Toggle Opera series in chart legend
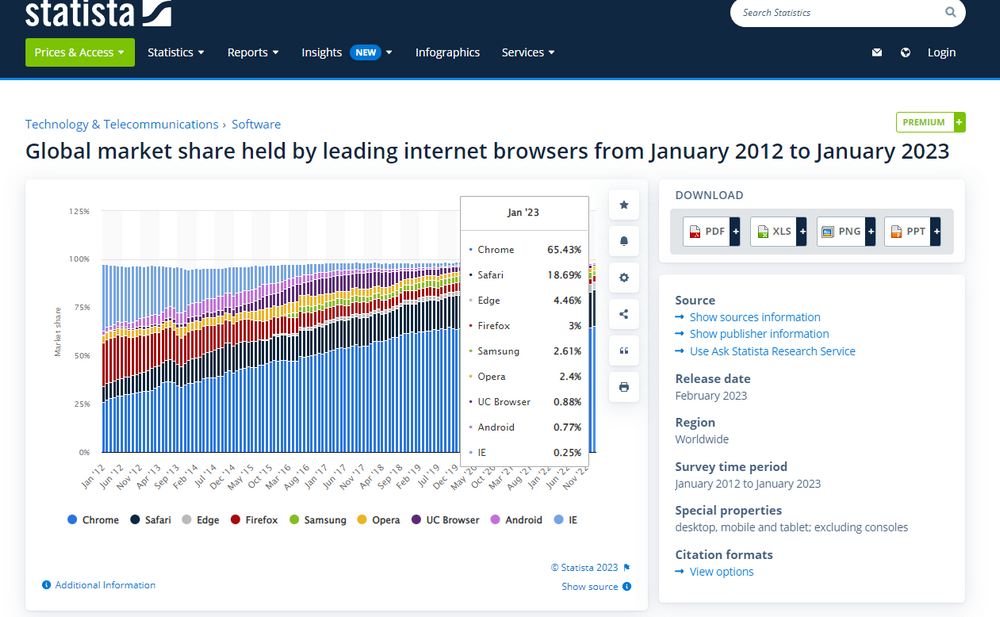Screen dimensions: 1000x617 [378, 520]
